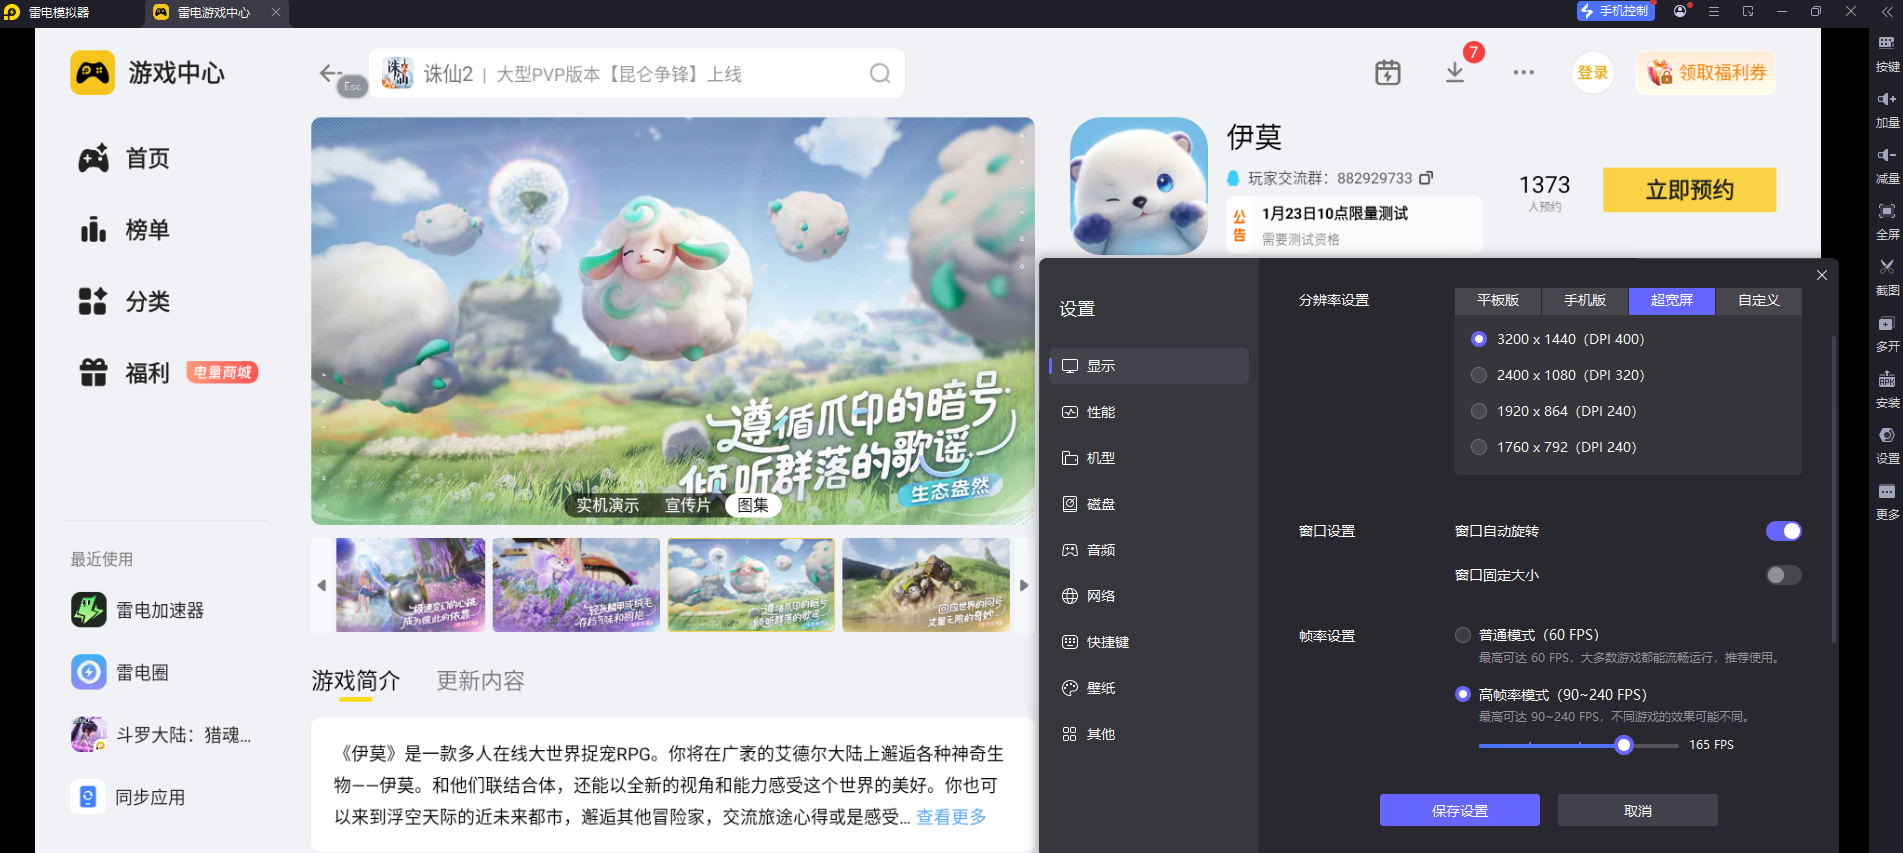Launch 斗罗大陆：猎魂 from recent apps

click(161, 735)
